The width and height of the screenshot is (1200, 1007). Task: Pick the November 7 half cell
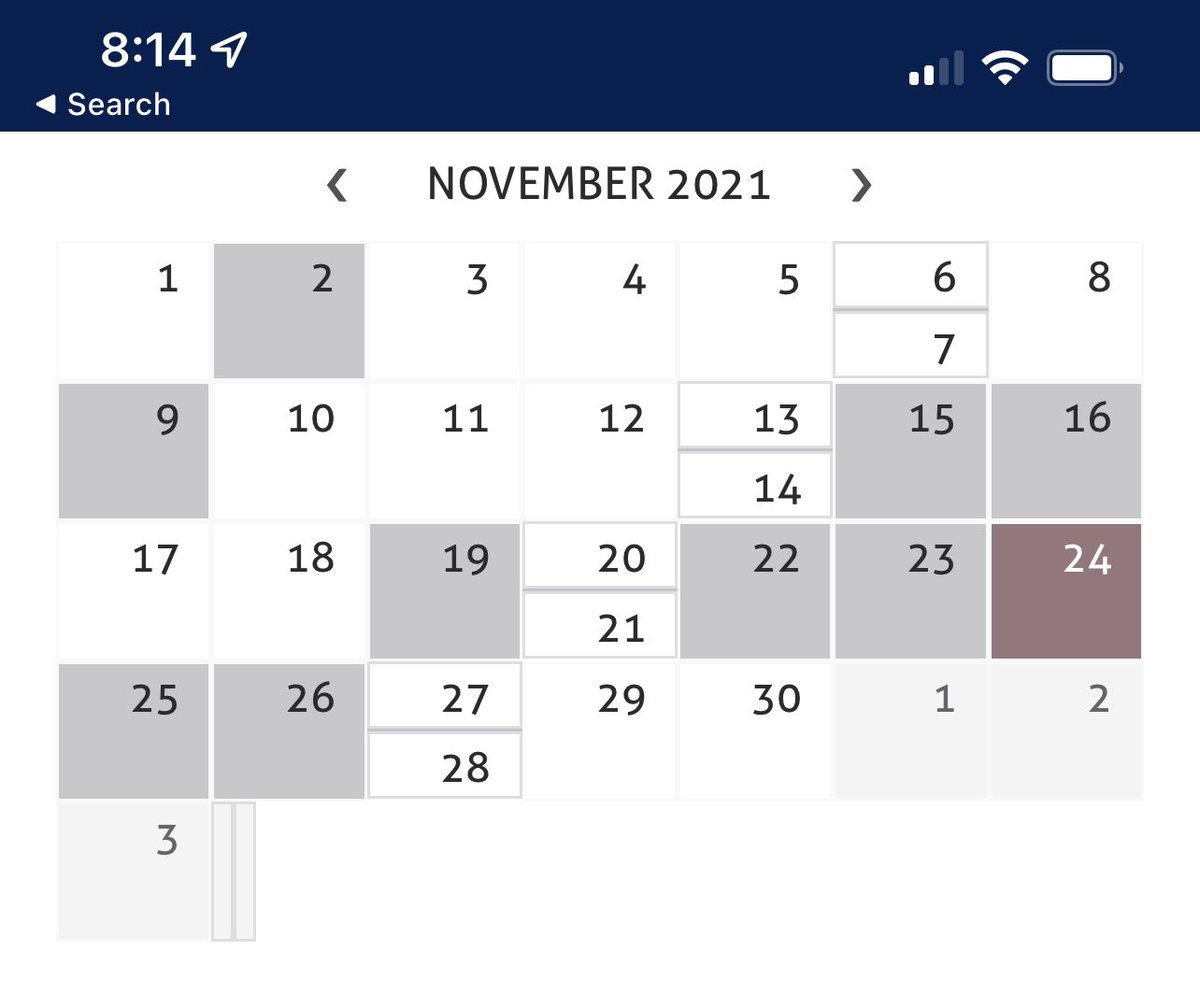click(911, 345)
